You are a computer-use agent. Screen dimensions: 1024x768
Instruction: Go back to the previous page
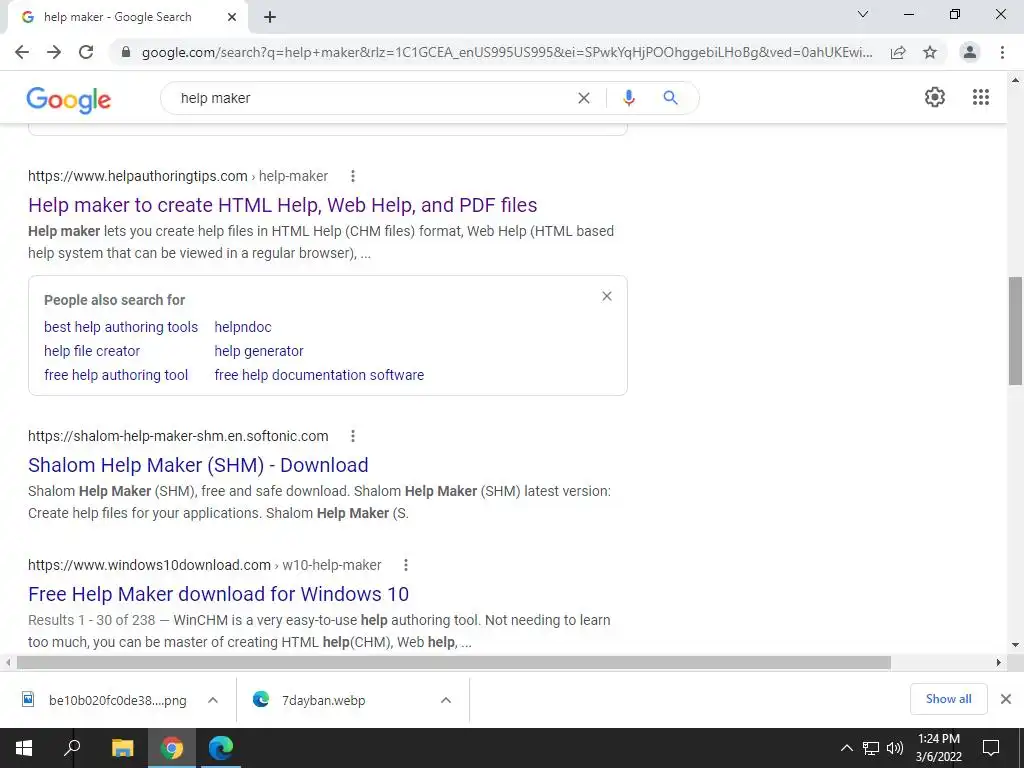coord(22,52)
